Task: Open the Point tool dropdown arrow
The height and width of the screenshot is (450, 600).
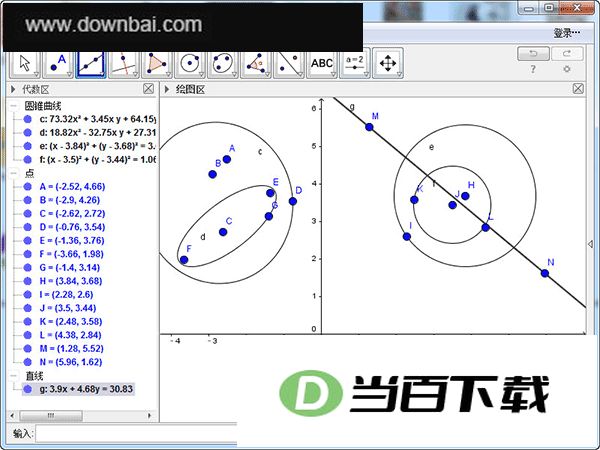Action: pyautogui.click(x=70, y=74)
